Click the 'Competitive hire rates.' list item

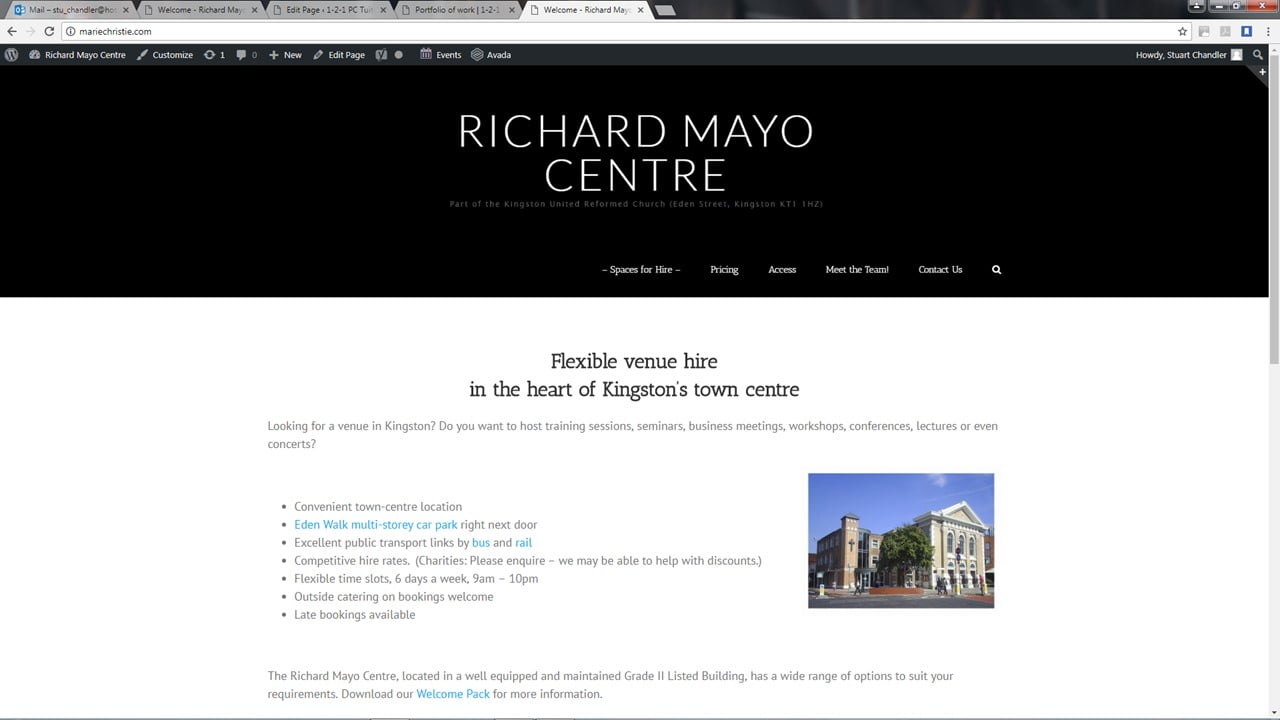click(528, 561)
